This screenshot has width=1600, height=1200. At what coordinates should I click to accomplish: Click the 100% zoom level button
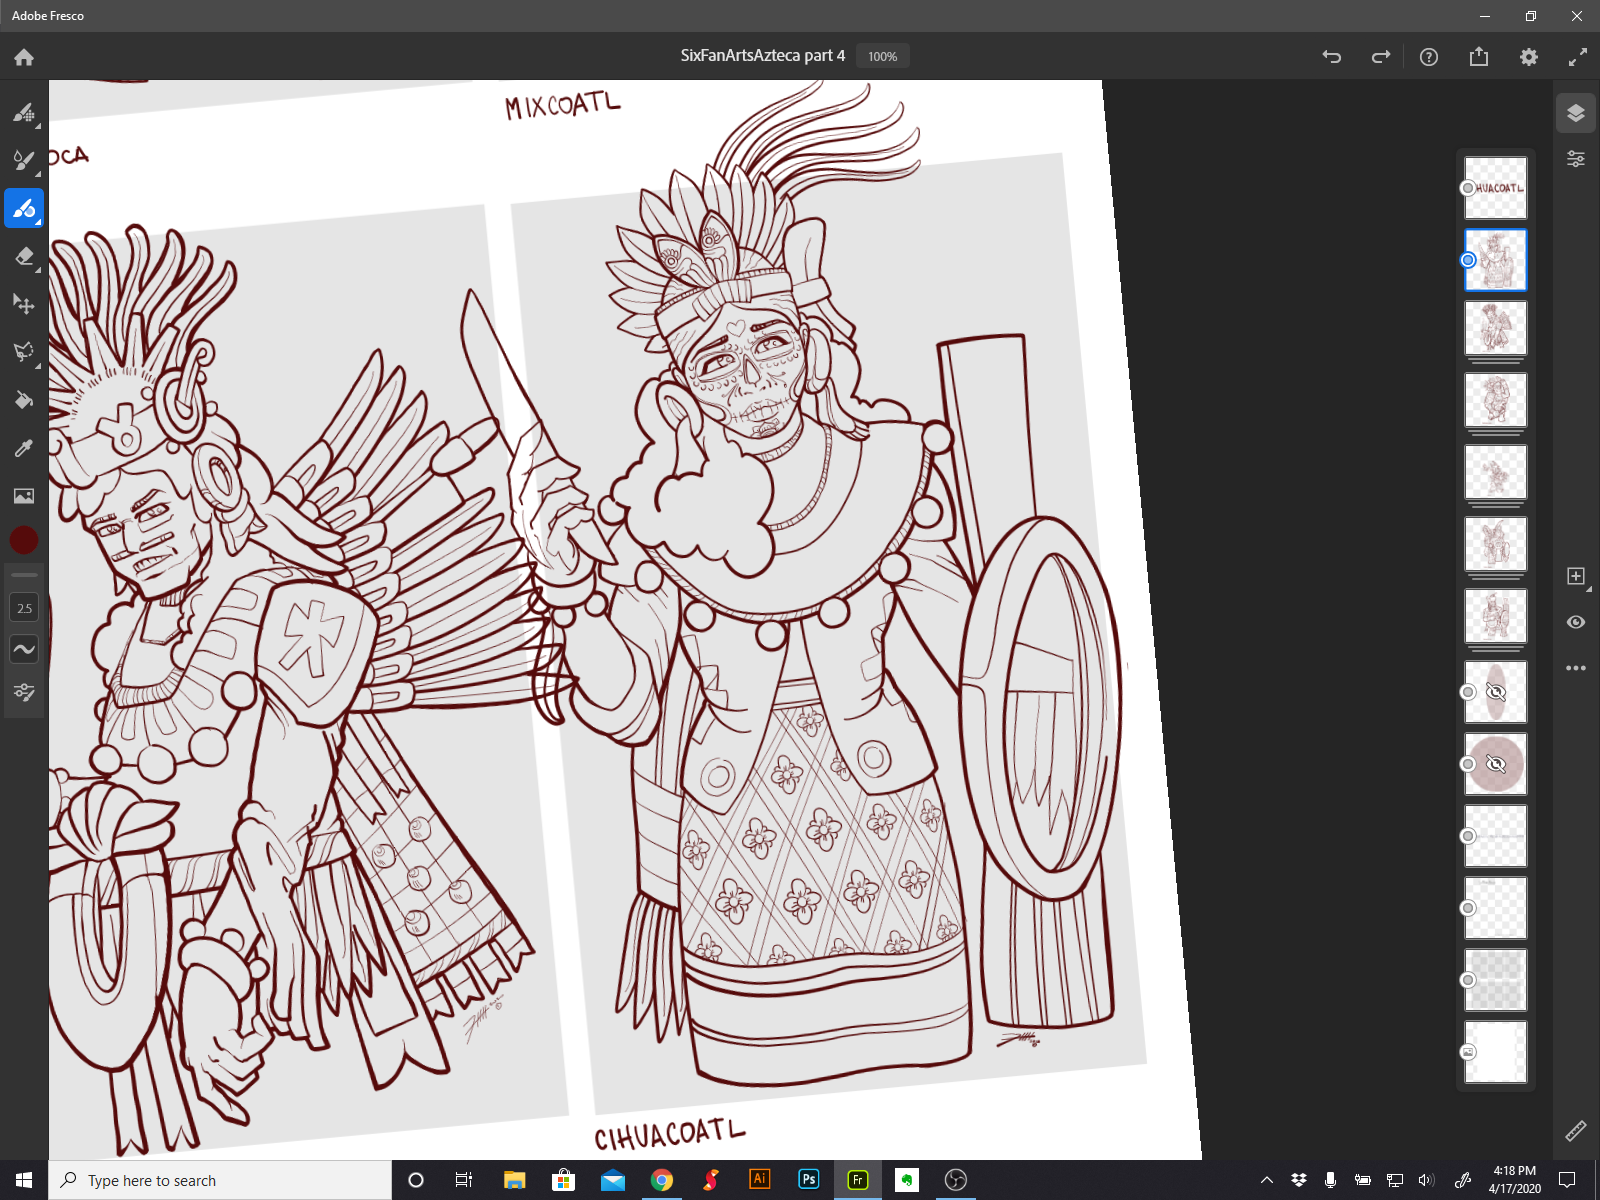(x=883, y=56)
